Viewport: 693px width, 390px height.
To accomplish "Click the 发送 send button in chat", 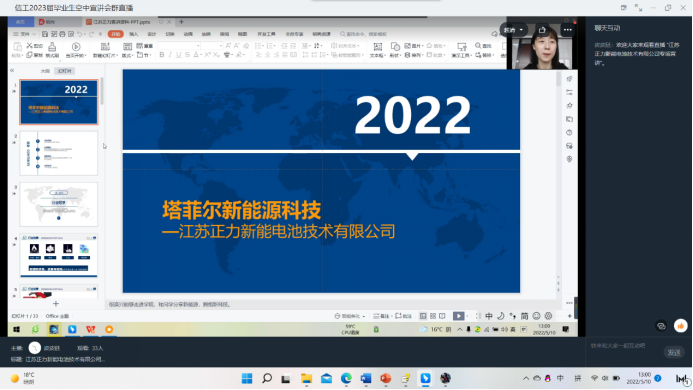I will [x=674, y=352].
